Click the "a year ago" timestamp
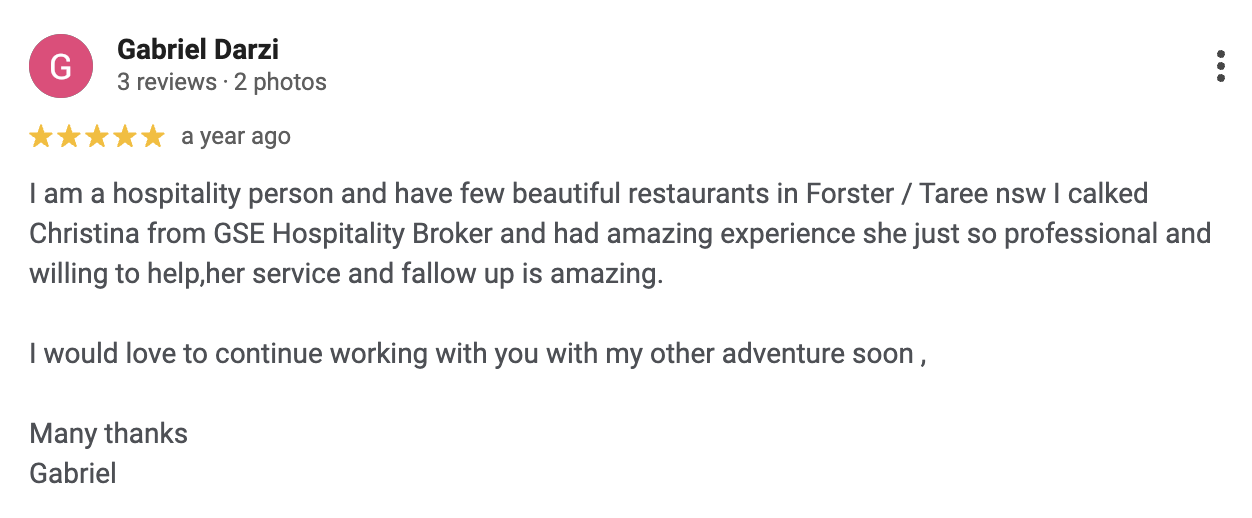 click(x=236, y=136)
